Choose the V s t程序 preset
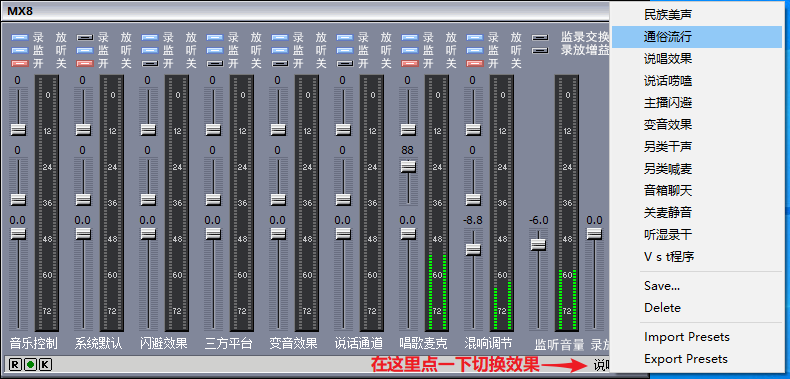 point(697,257)
